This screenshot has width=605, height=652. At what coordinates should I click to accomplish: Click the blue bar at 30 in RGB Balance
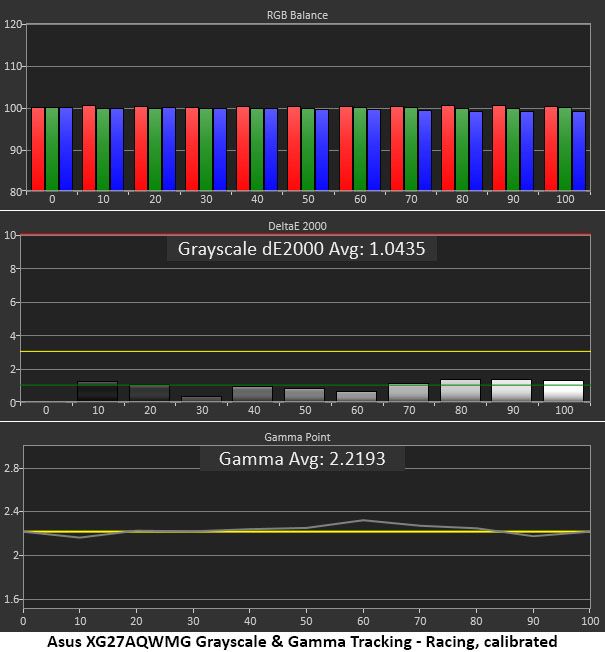click(x=220, y=149)
